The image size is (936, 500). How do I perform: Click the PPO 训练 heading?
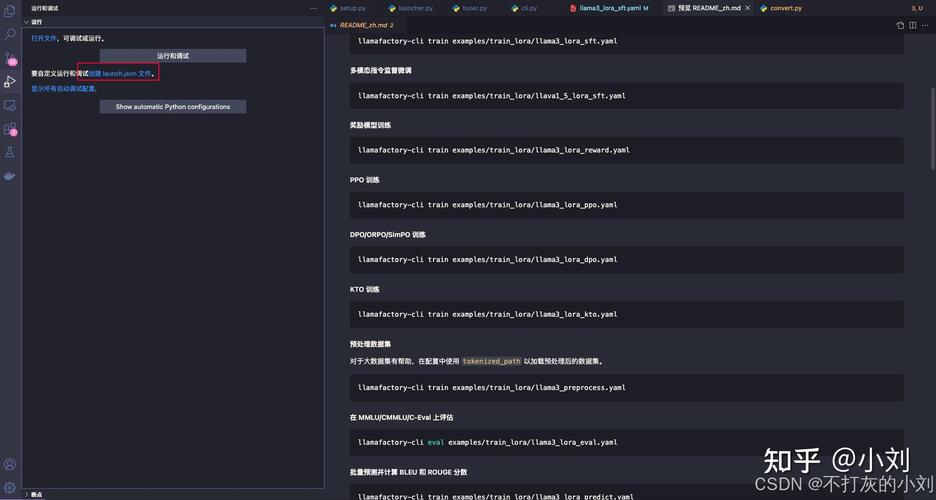(364, 180)
